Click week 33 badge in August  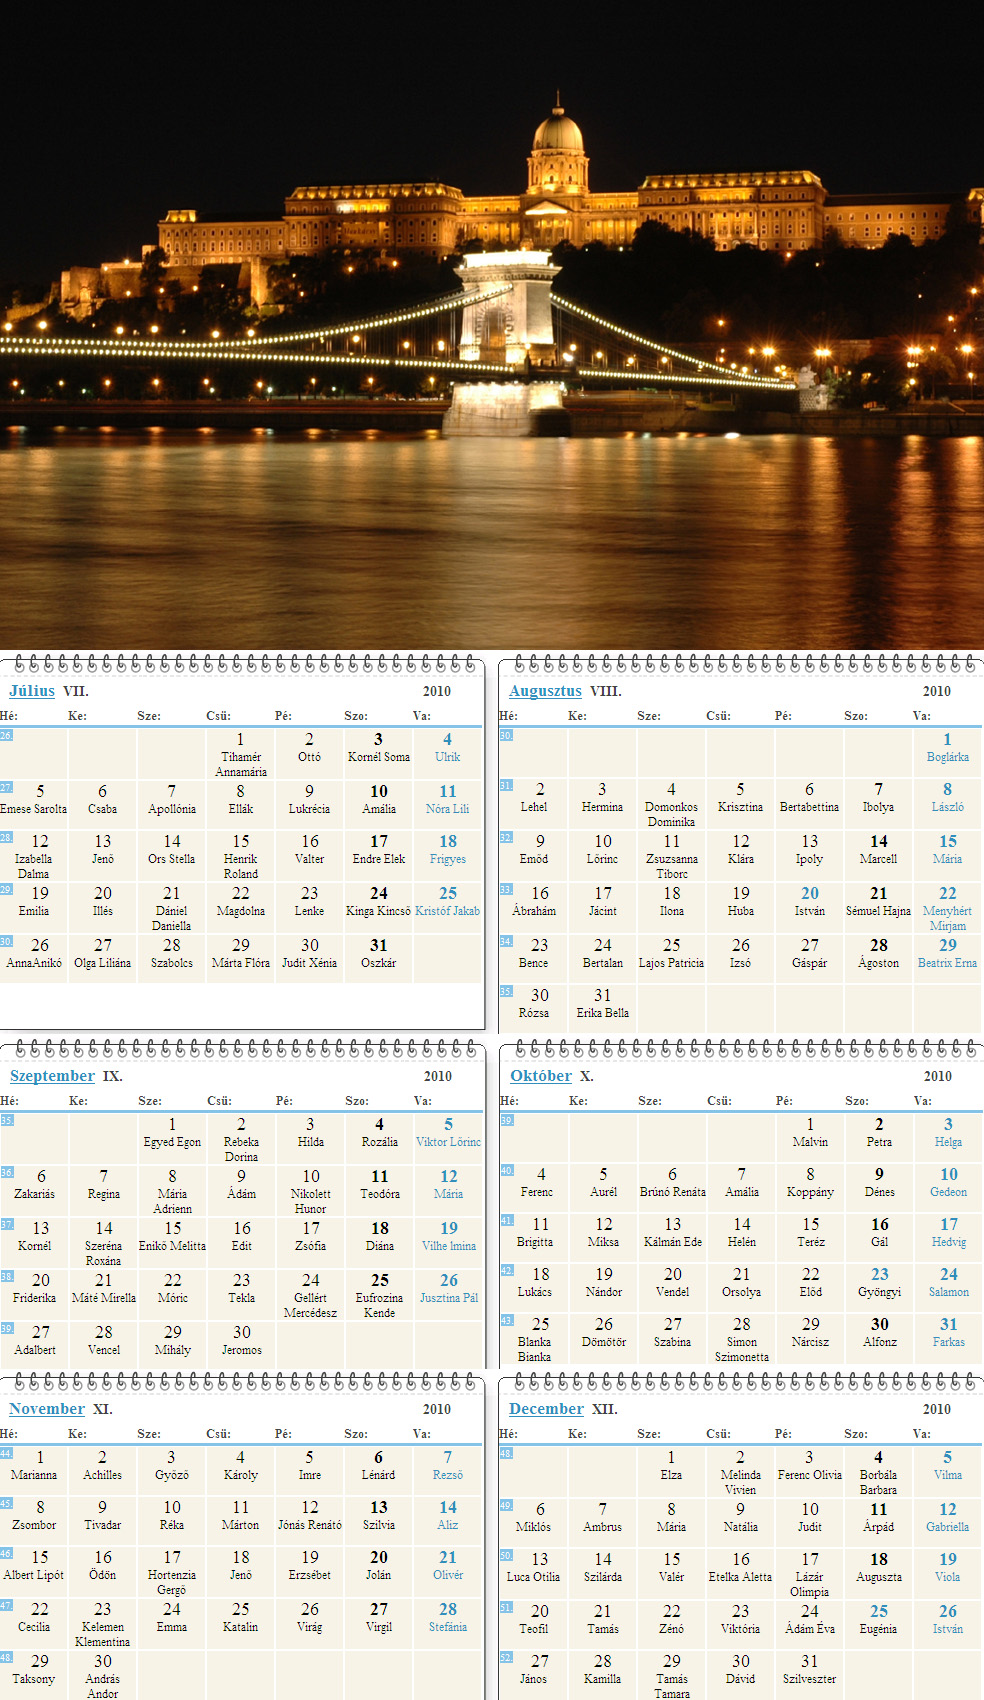click(506, 889)
